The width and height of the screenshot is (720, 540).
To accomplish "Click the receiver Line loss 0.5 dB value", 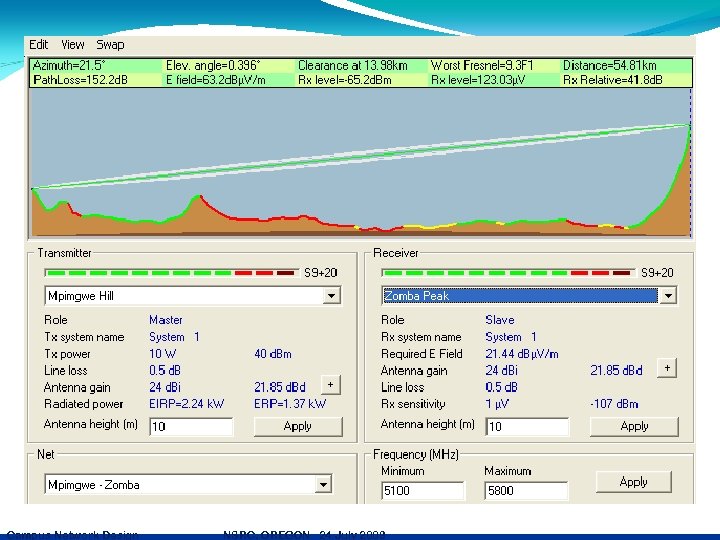I will pyautogui.click(x=501, y=387).
